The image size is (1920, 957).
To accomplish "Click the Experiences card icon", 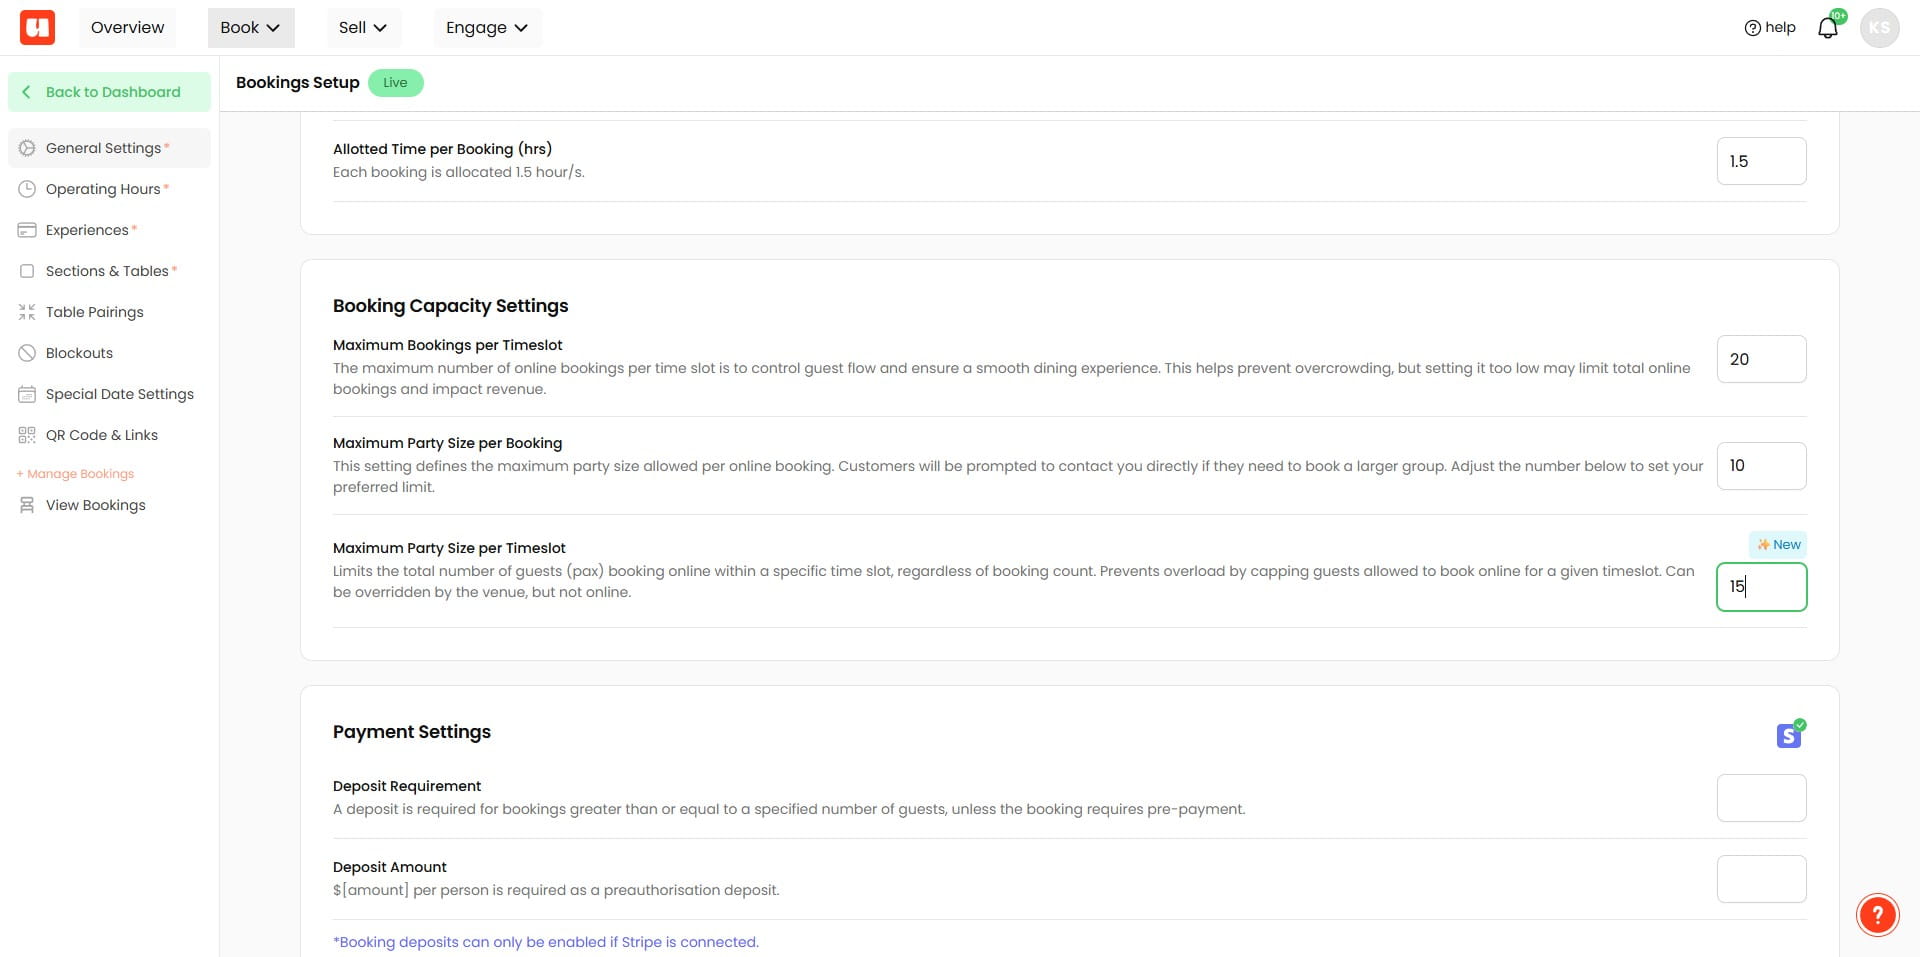I will coord(27,230).
